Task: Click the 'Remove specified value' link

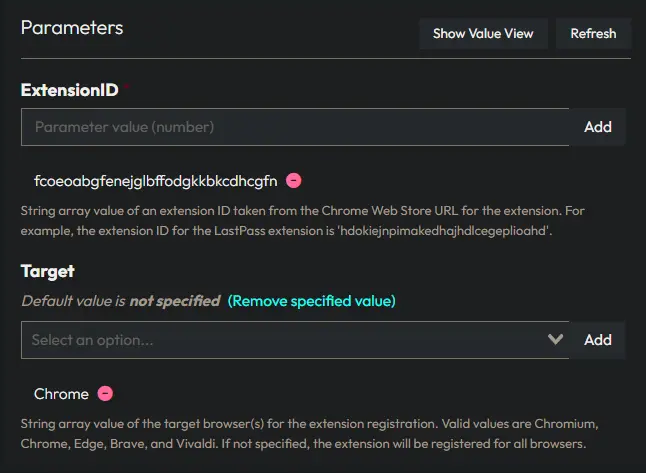Action: (311, 300)
